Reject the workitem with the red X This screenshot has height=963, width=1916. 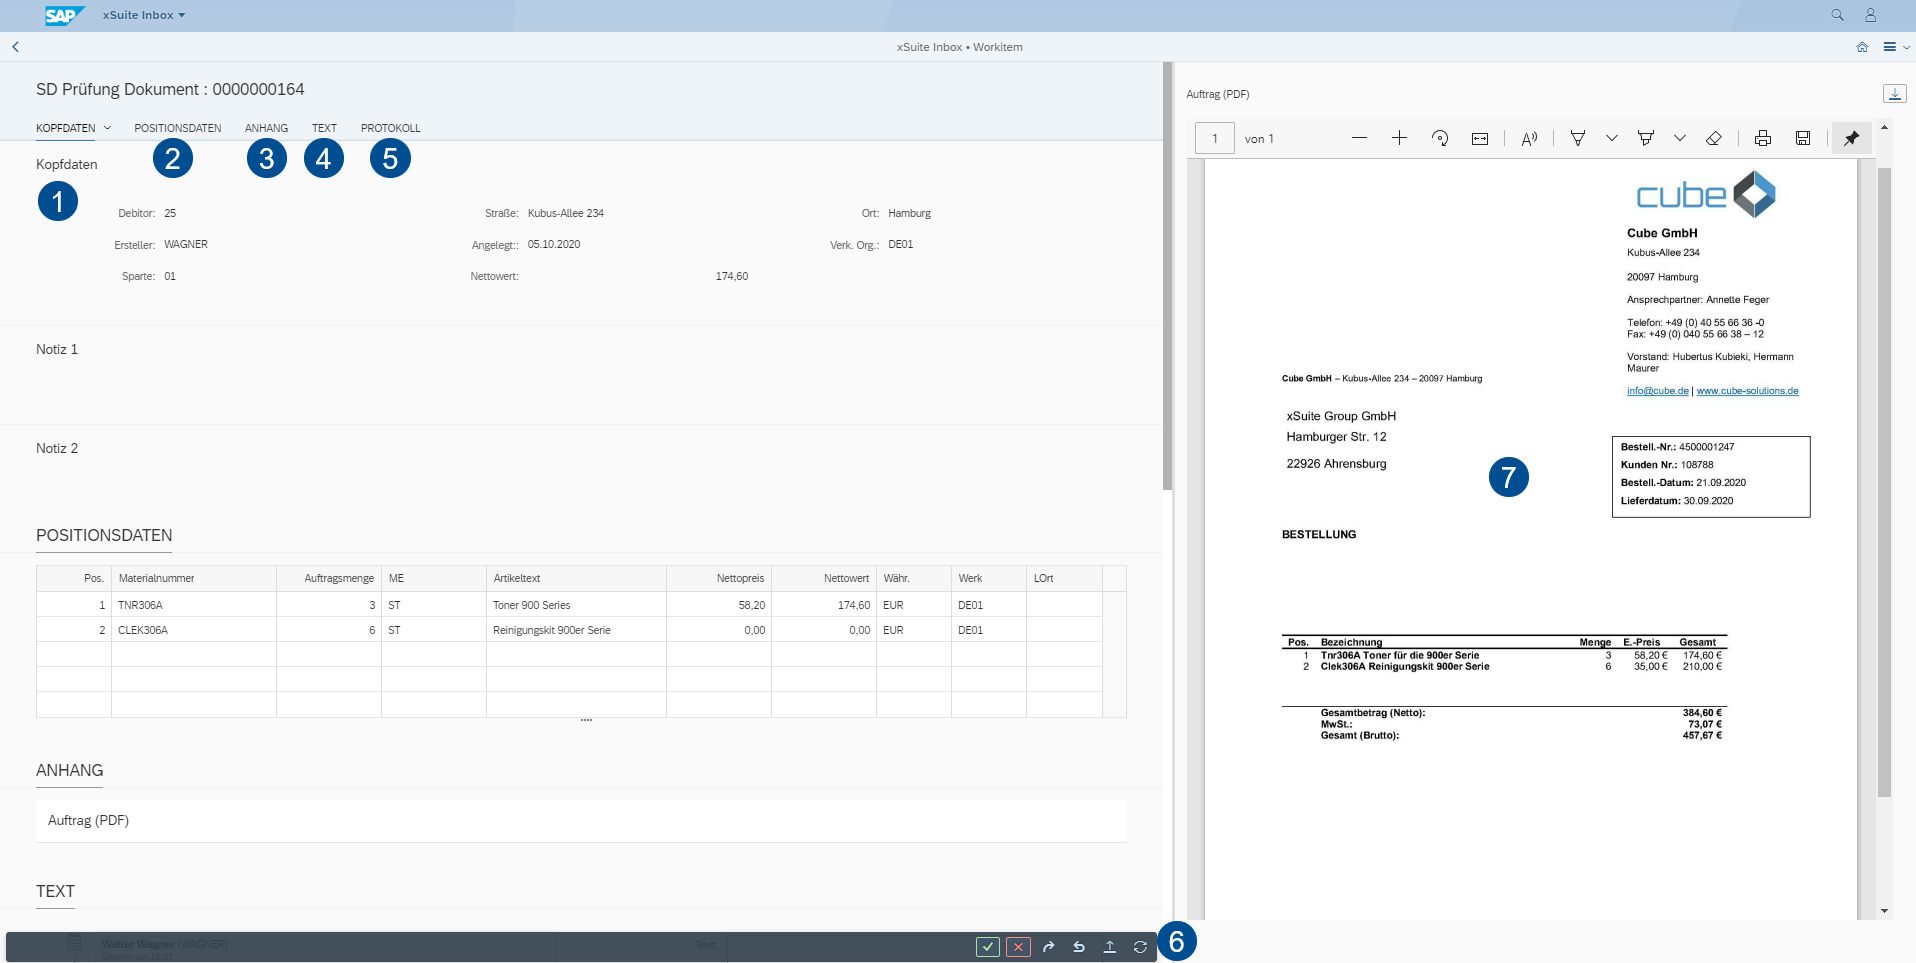coord(1018,946)
